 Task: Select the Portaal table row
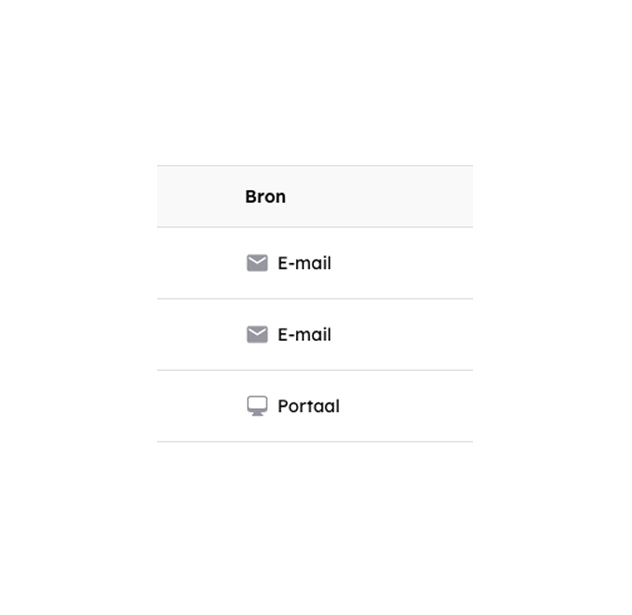pos(315,406)
